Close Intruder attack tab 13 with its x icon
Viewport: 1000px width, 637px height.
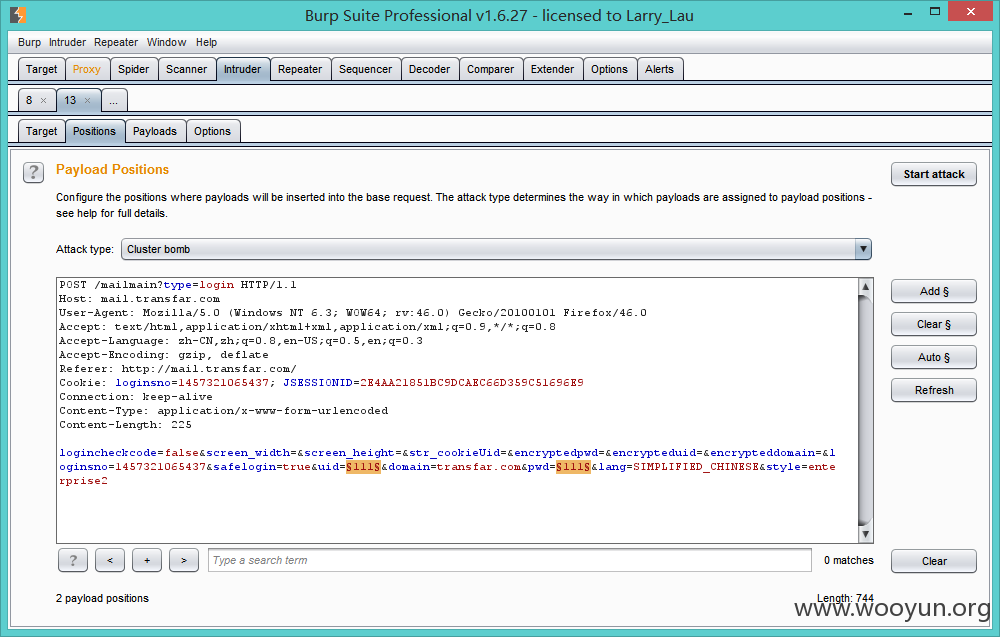click(87, 101)
